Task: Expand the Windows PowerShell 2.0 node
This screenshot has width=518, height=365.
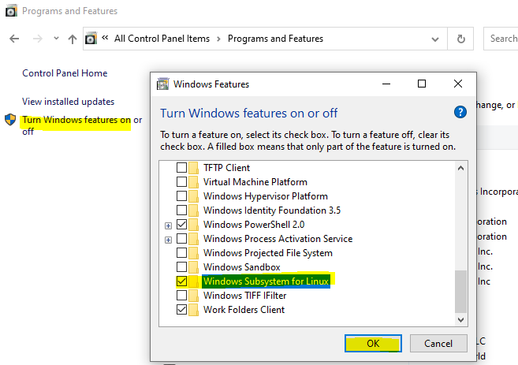Action: [x=168, y=226]
